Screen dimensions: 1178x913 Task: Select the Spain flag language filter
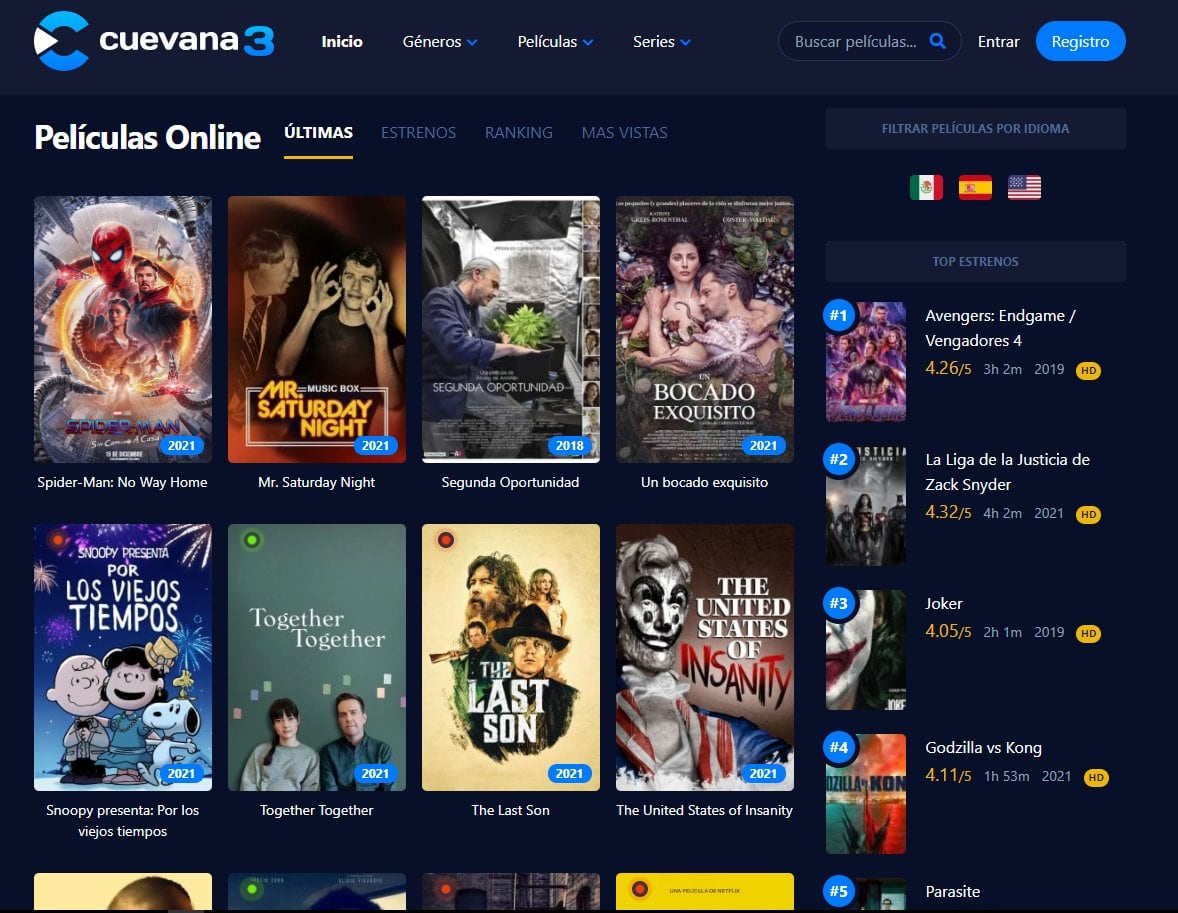coord(975,187)
